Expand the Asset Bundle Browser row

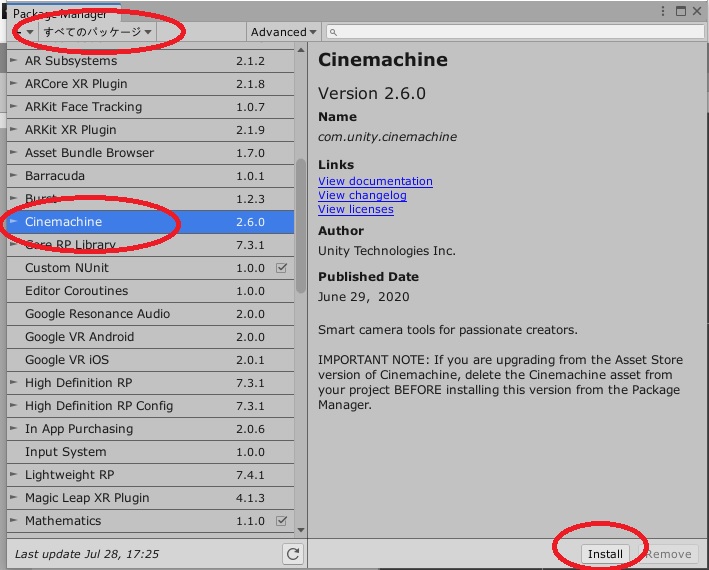pyautogui.click(x=14, y=152)
